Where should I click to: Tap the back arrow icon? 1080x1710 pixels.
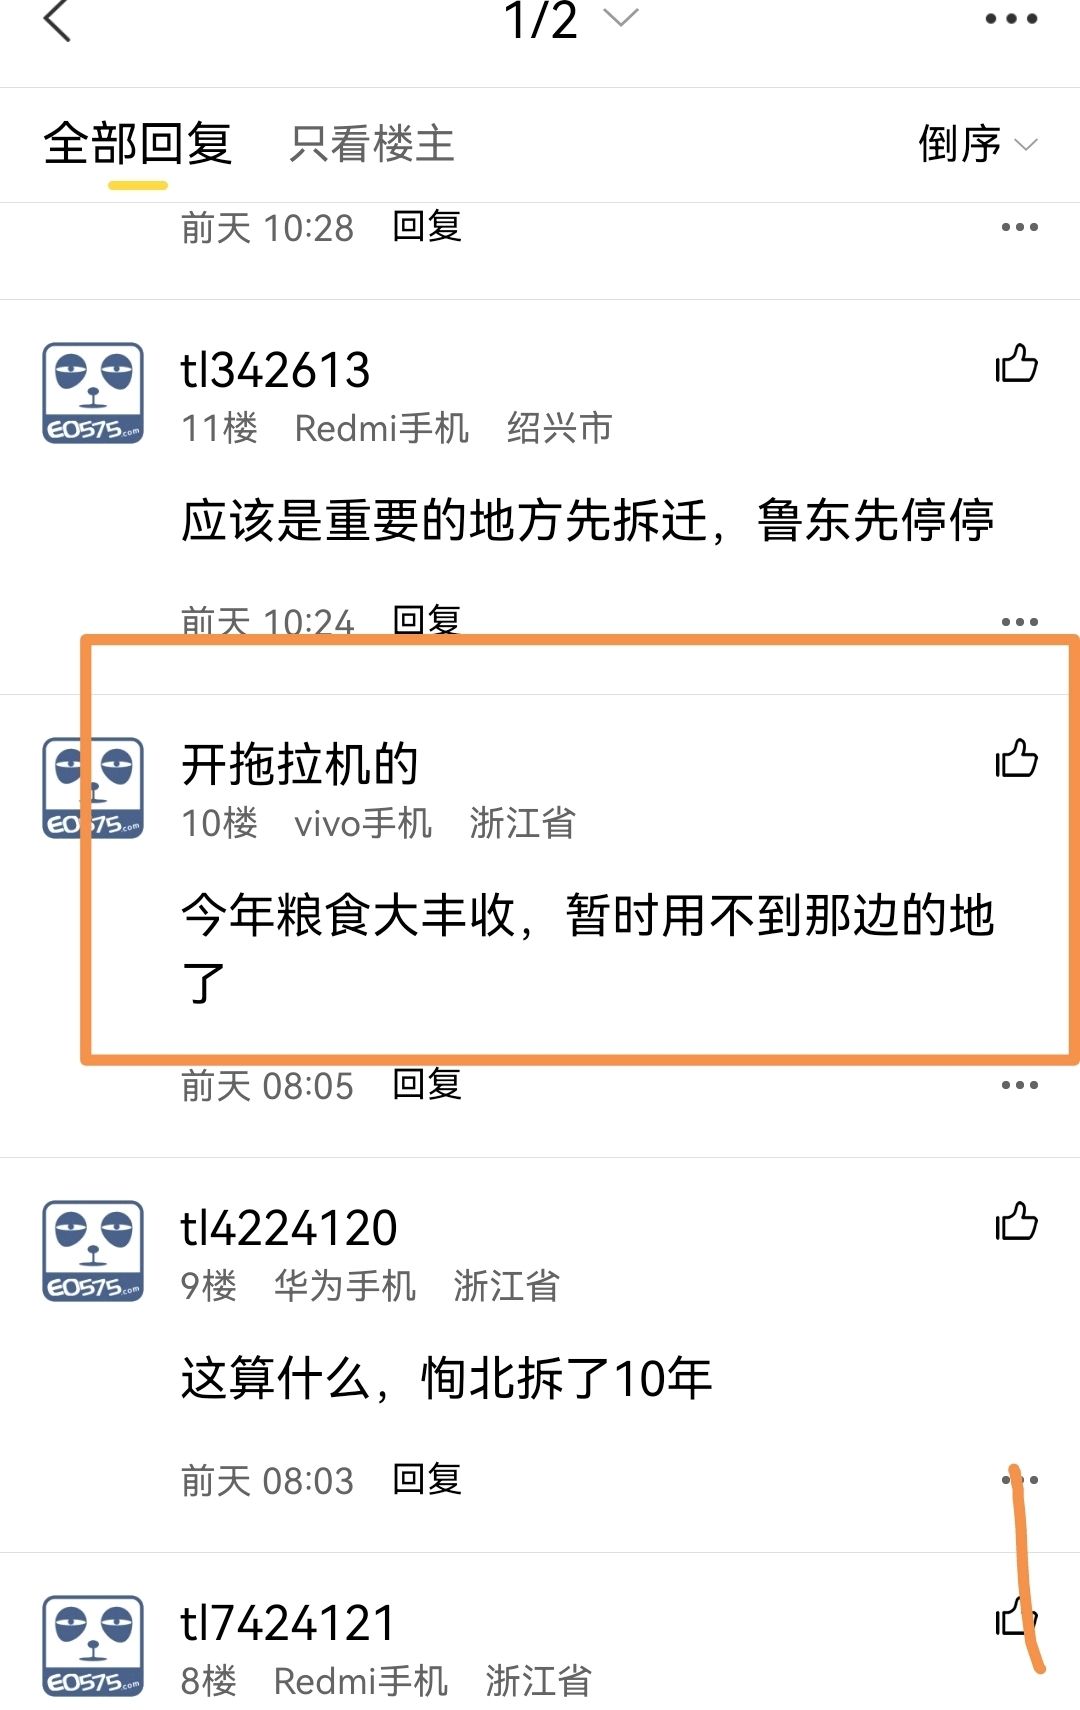click(x=58, y=20)
